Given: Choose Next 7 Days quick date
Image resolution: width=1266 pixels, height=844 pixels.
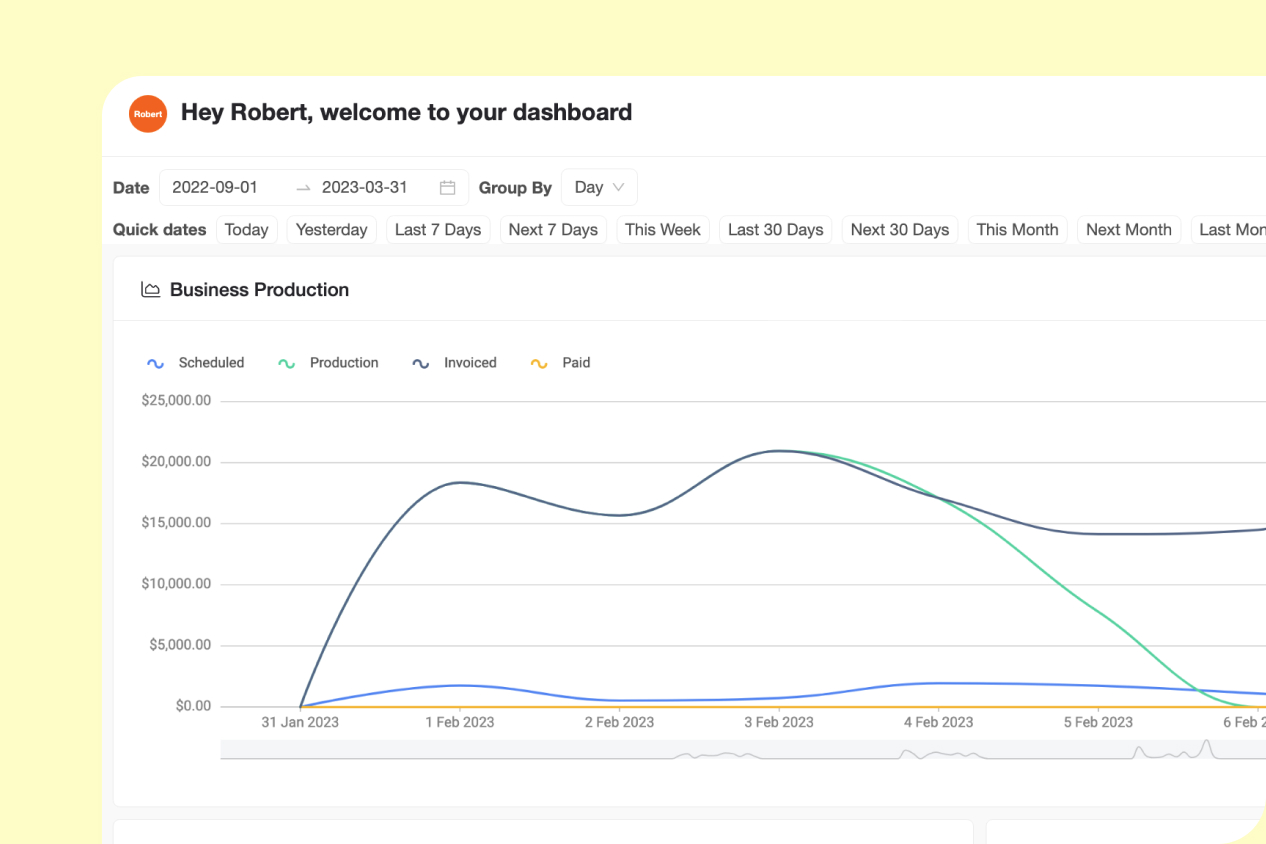Looking at the screenshot, I should (x=553, y=230).
